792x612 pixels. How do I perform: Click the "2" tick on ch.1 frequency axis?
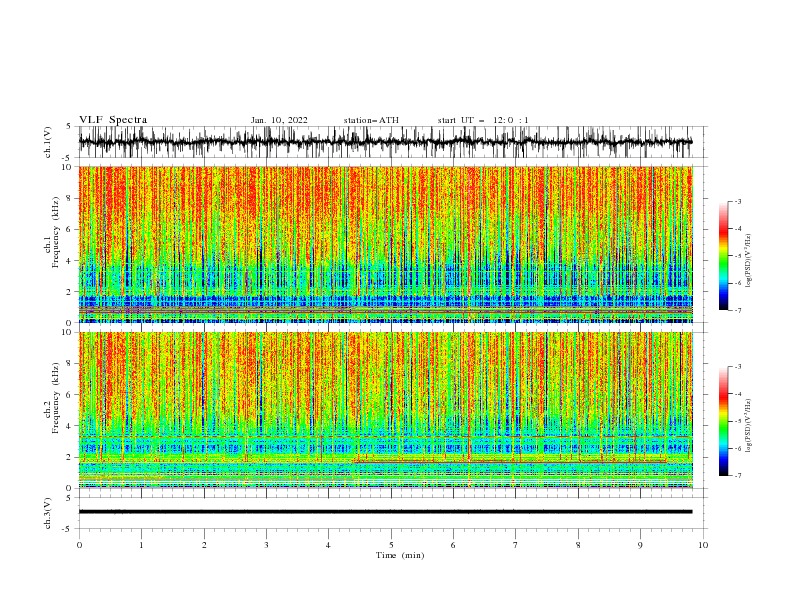pos(70,292)
